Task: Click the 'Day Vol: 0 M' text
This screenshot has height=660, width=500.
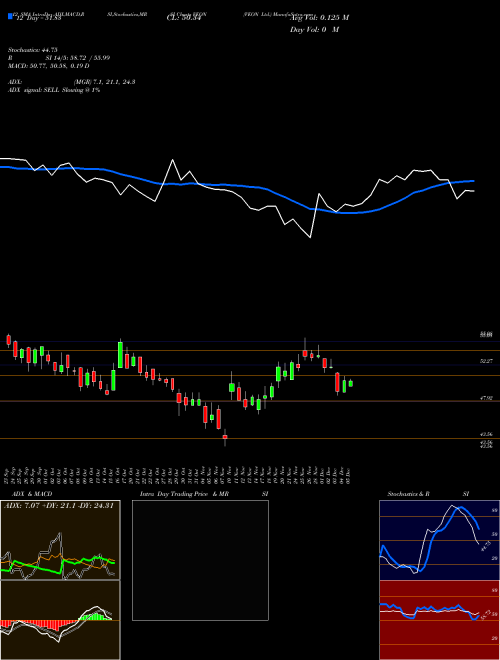Action: (x=314, y=30)
